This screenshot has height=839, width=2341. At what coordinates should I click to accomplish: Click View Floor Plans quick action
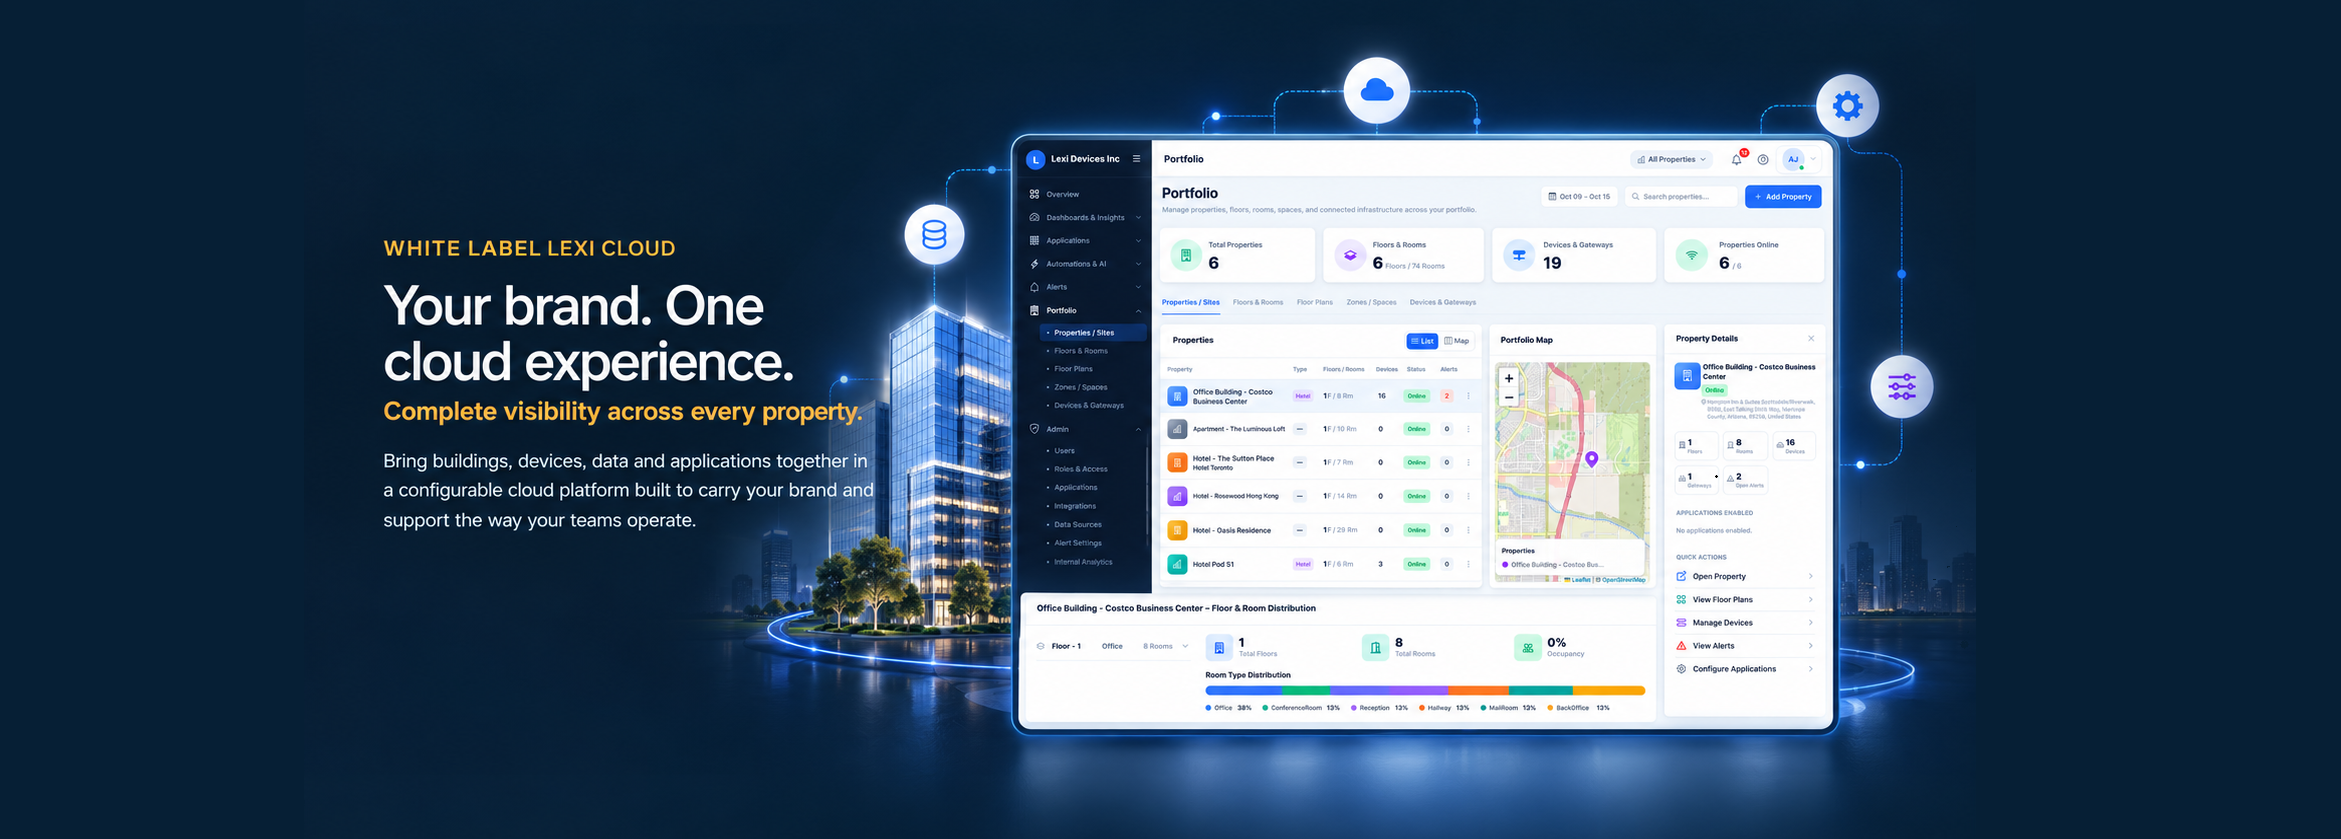[1745, 600]
